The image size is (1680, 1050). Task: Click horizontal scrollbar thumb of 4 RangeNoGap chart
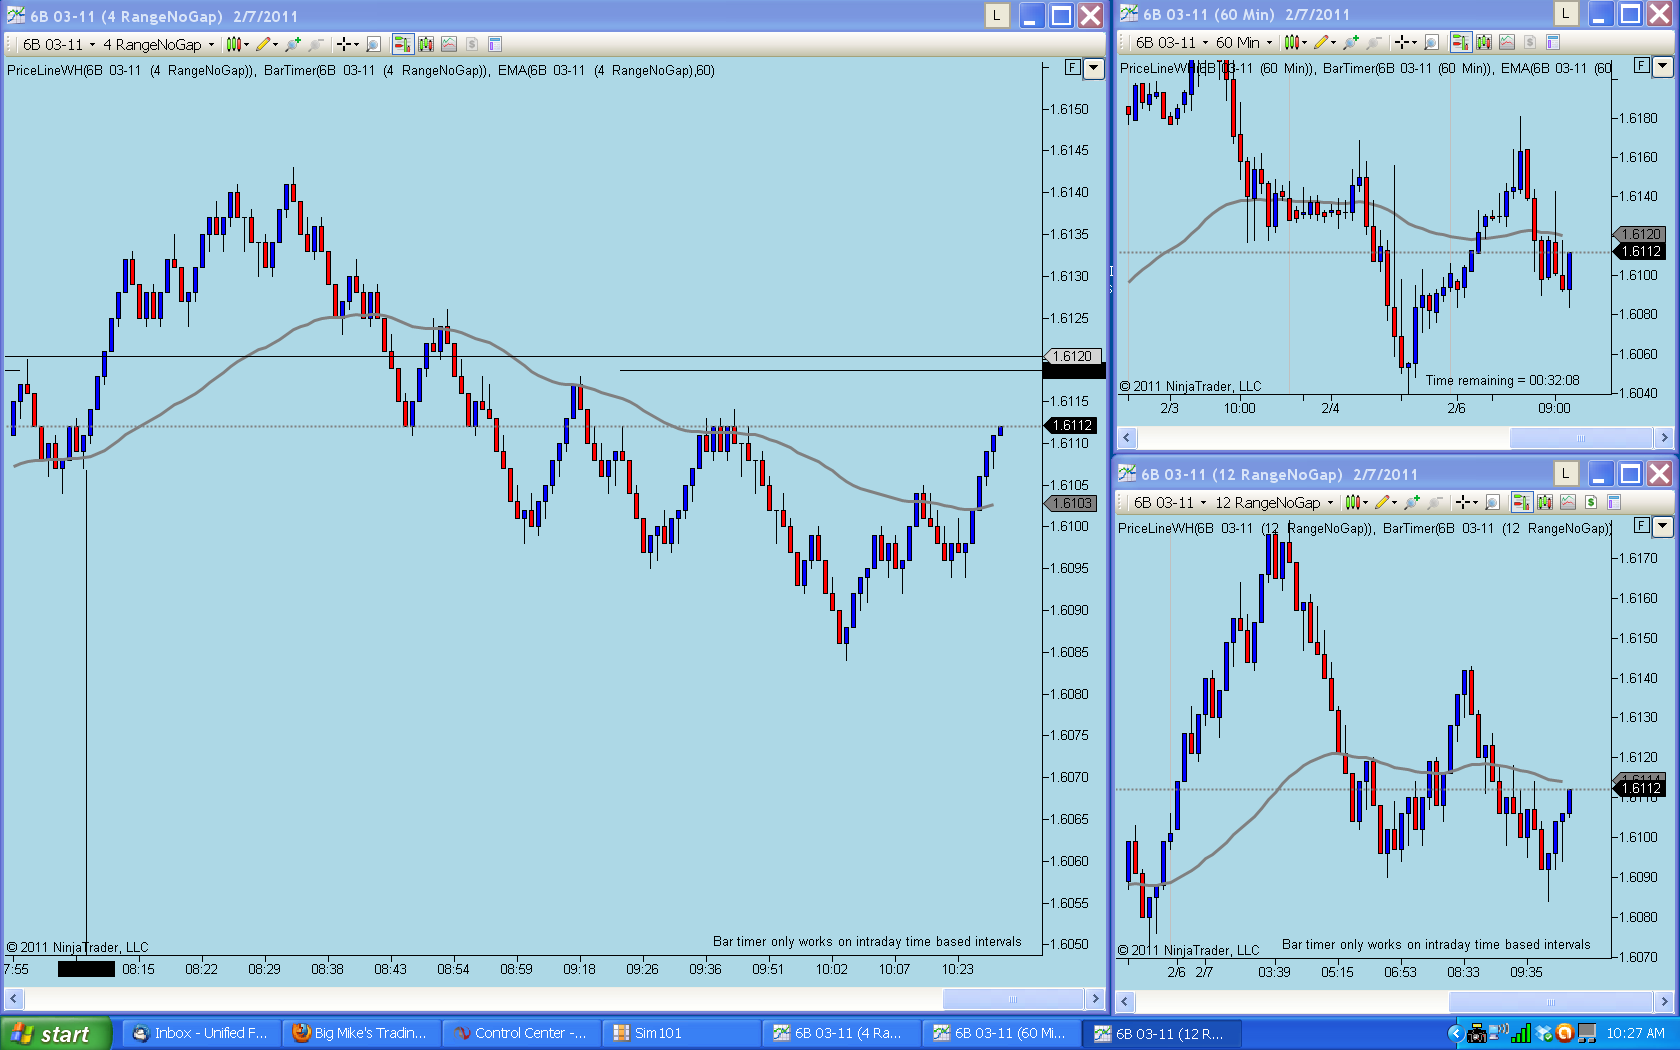coord(1013,999)
